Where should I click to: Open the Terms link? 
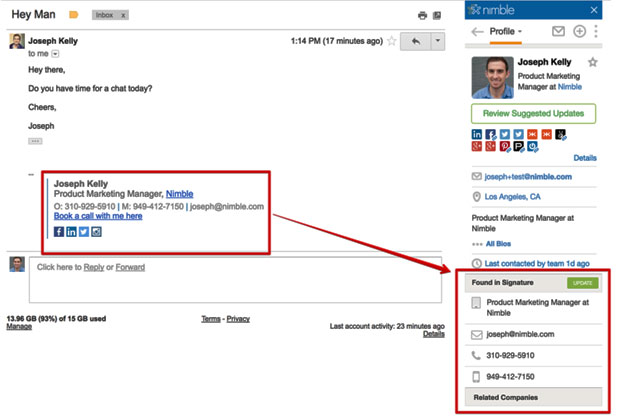pyautogui.click(x=211, y=319)
